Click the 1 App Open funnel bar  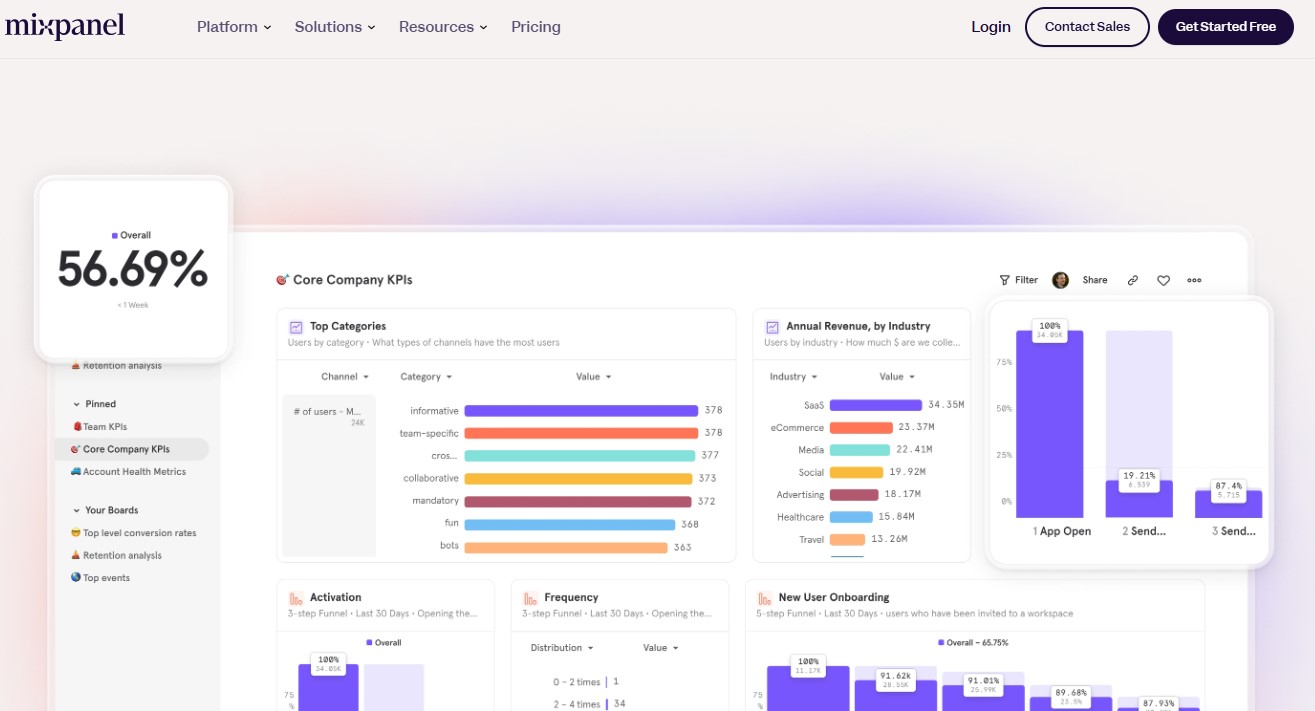[x=1049, y=424]
